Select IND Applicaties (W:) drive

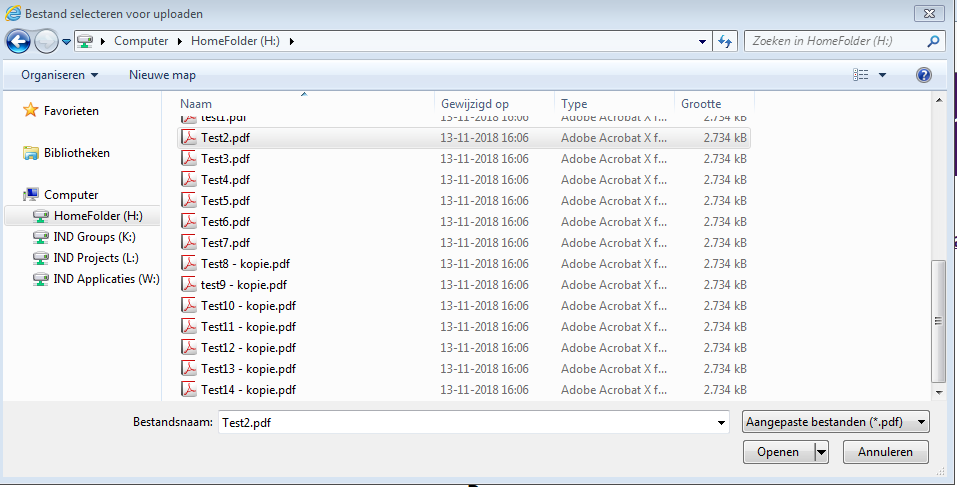106,279
